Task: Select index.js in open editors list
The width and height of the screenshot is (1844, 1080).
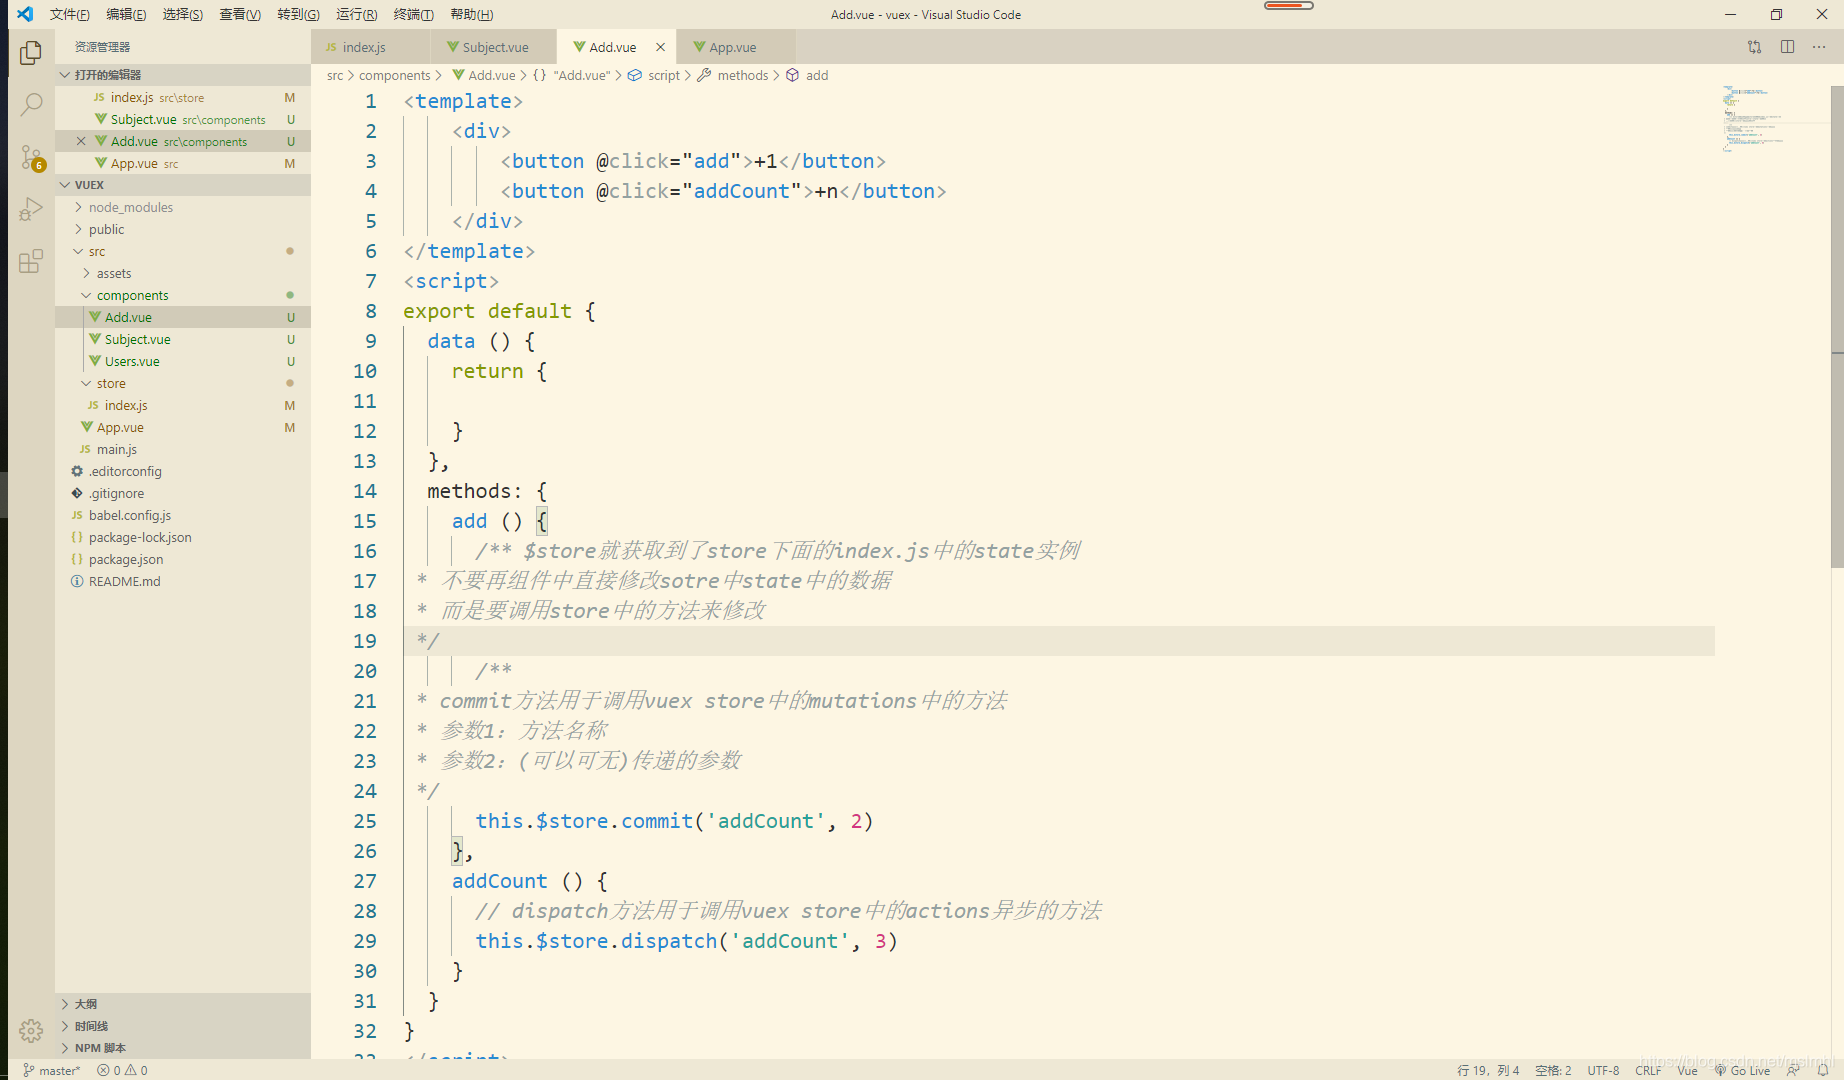Action: click(183, 97)
